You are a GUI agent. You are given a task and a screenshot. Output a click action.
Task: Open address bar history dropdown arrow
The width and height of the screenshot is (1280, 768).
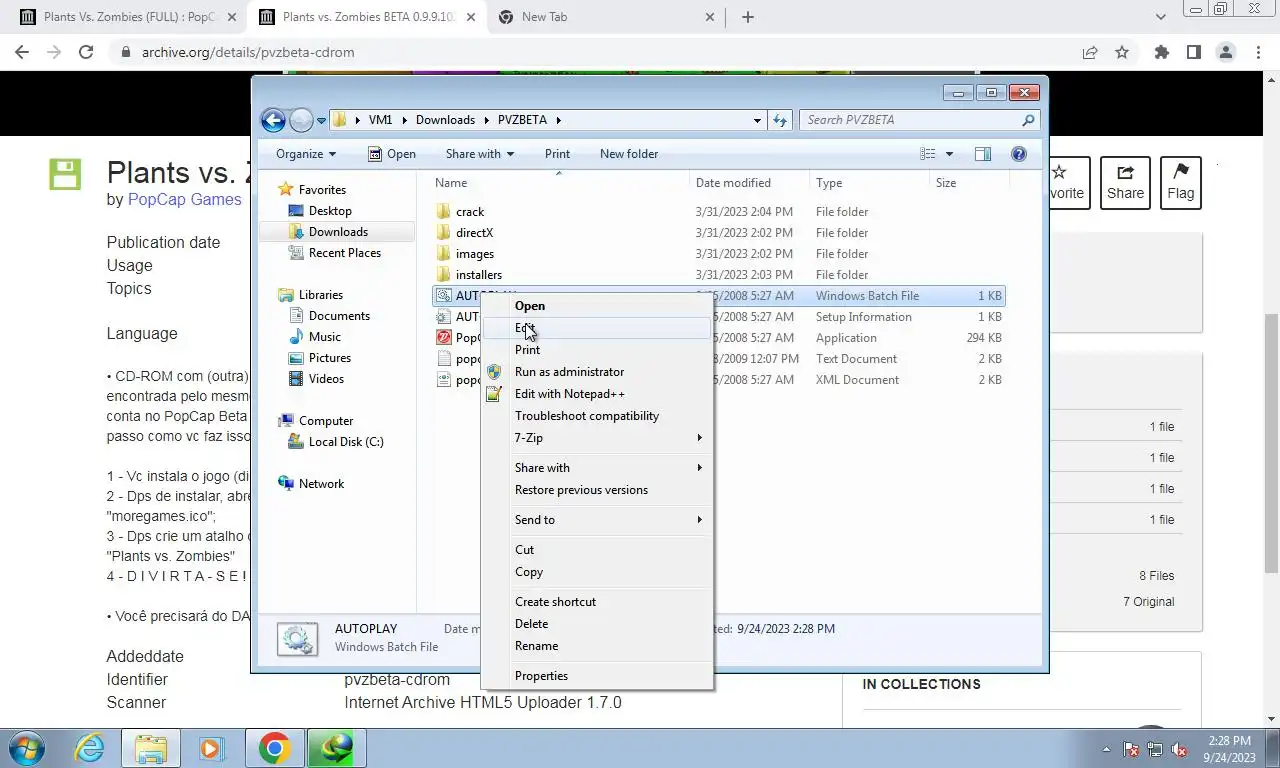[x=757, y=120]
